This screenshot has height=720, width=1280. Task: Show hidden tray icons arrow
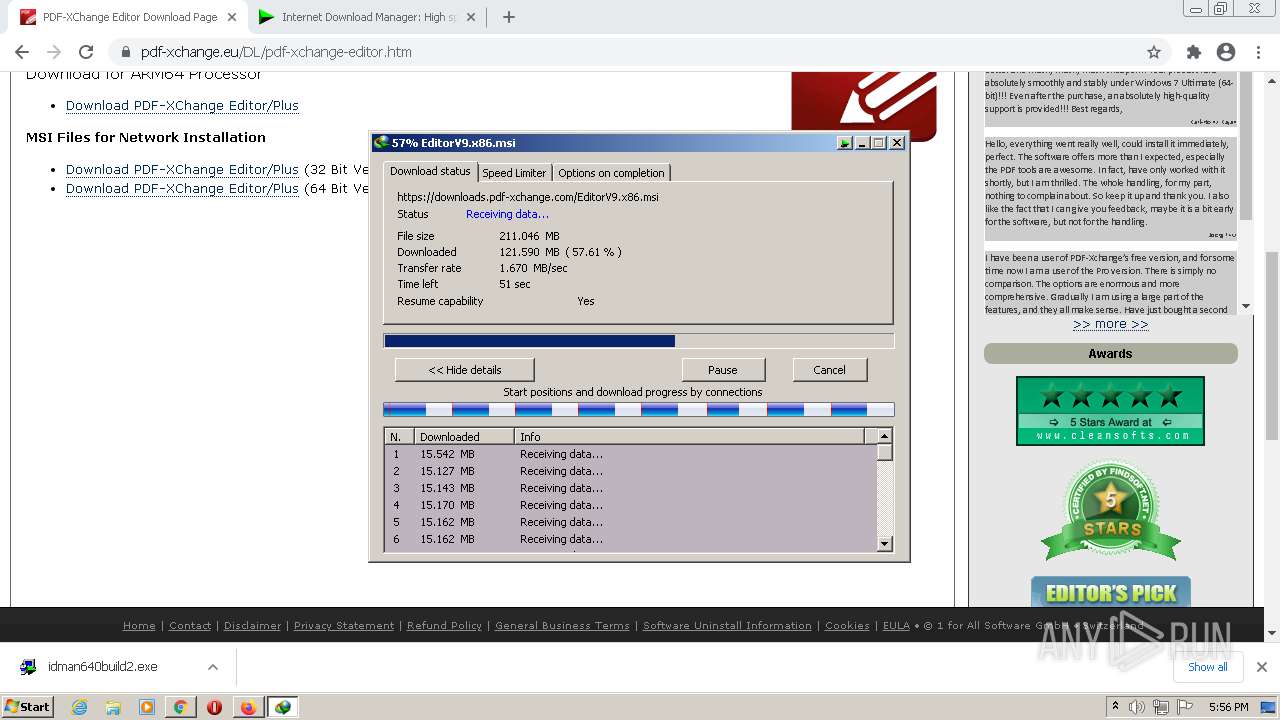[x=1115, y=707]
